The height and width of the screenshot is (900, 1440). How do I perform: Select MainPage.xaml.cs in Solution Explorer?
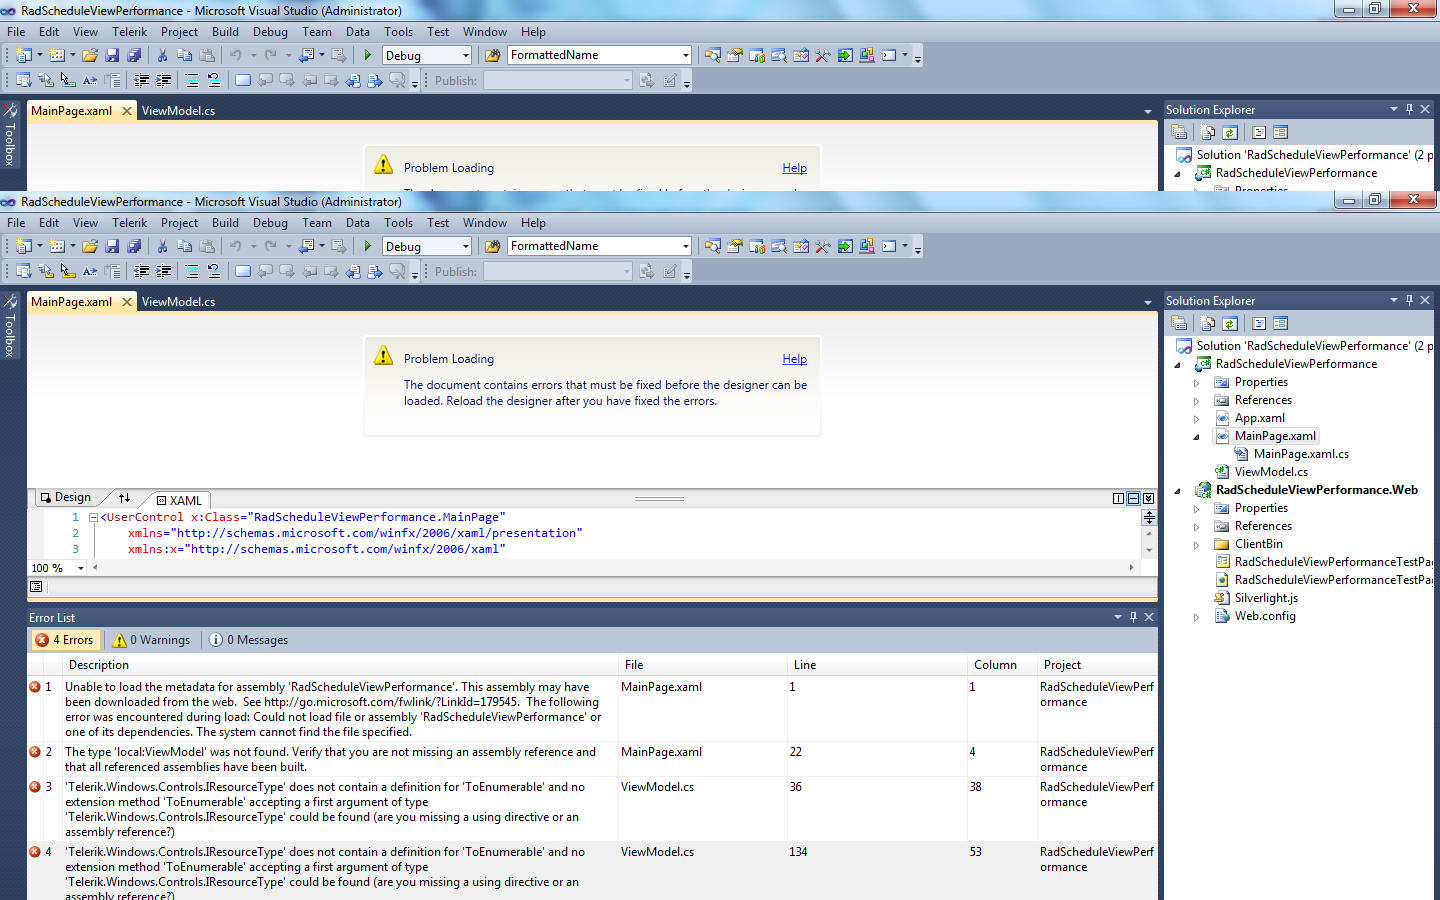[x=1301, y=454]
